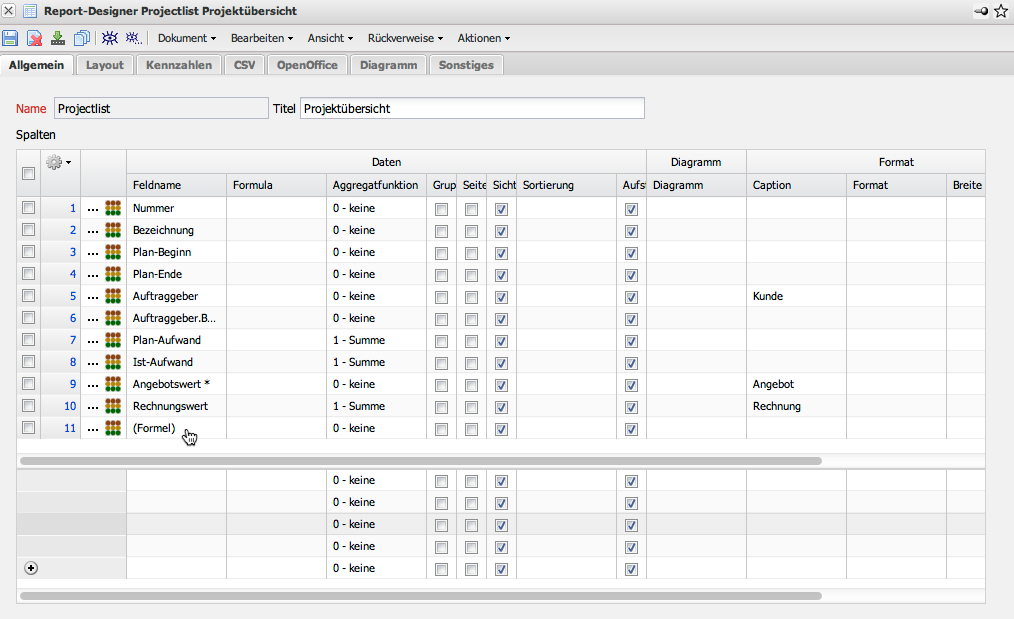This screenshot has width=1014, height=619.
Task: Click the blue floppy disk save icon
Action: [11, 38]
